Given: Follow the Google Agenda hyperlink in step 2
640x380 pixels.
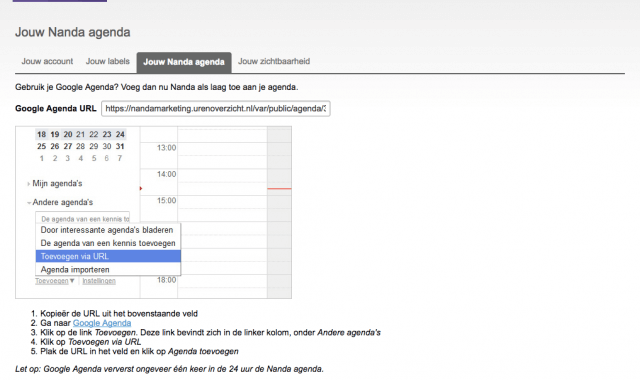Looking at the screenshot, I should pos(102,323).
